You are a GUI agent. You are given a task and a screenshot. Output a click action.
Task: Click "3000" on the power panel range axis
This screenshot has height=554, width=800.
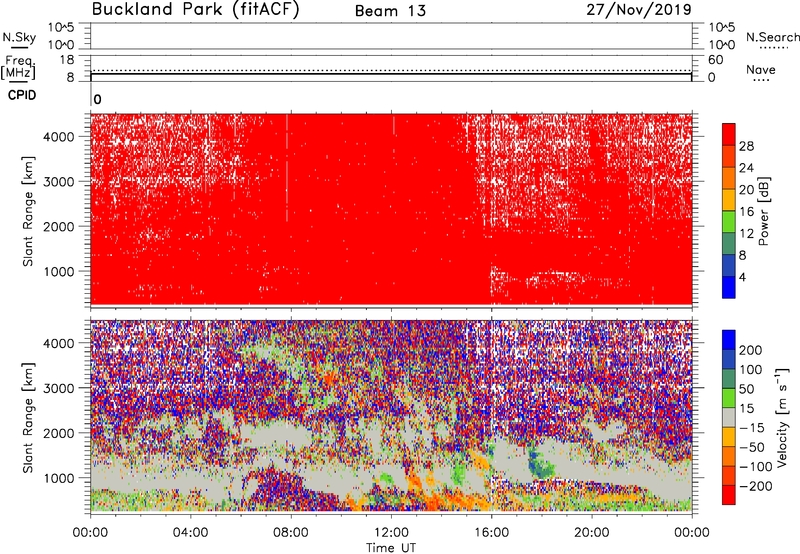click(59, 182)
